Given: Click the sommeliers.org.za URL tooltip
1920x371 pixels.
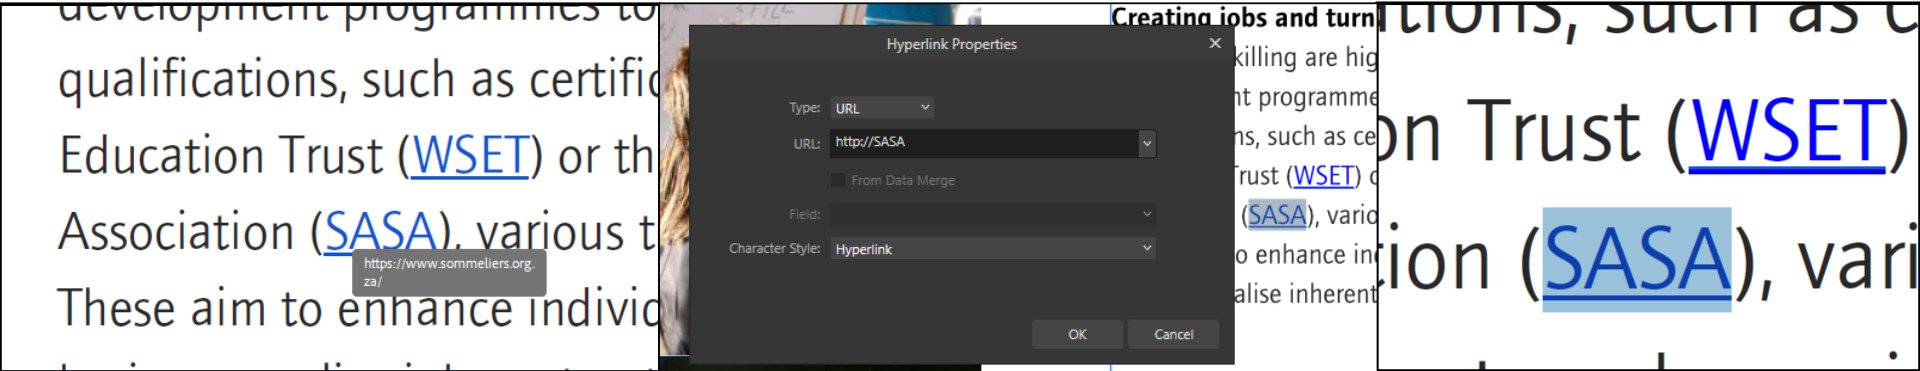Looking at the screenshot, I should (449, 272).
